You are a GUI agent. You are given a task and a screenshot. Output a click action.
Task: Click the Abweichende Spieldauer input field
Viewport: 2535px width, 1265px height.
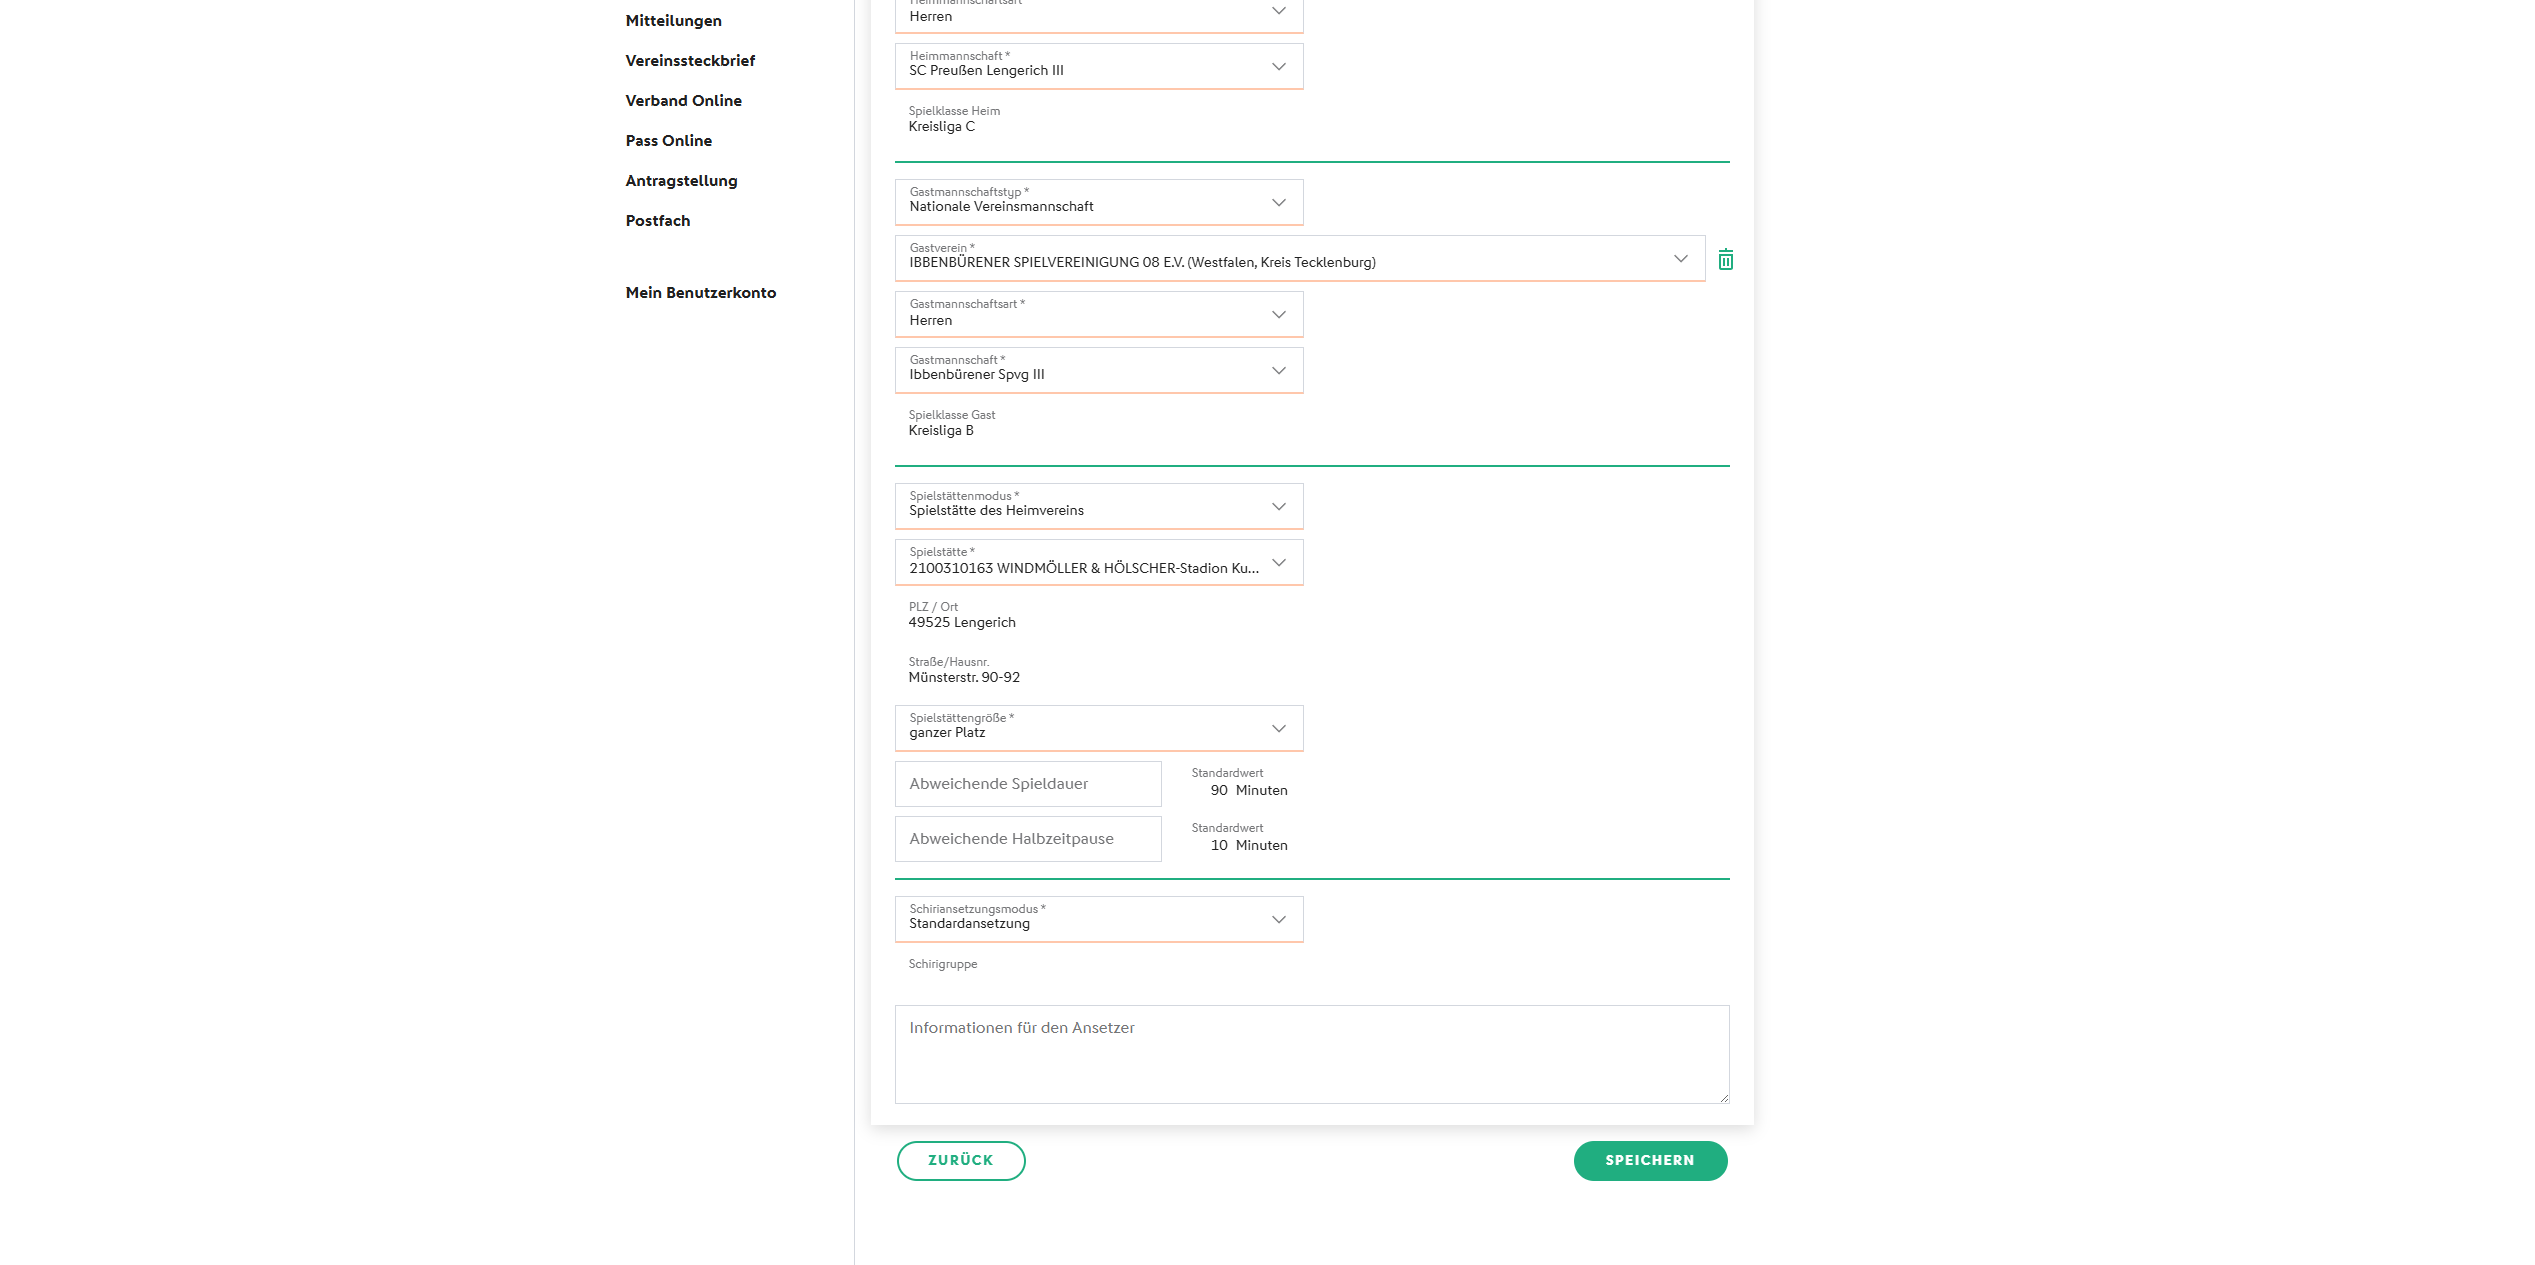click(1027, 784)
